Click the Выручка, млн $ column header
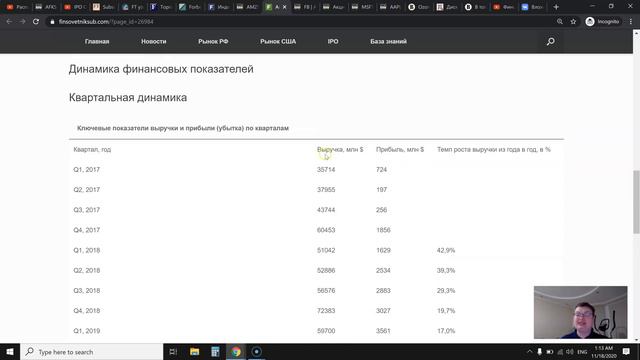Viewport: 640px width, 360px height. pyautogui.click(x=340, y=149)
